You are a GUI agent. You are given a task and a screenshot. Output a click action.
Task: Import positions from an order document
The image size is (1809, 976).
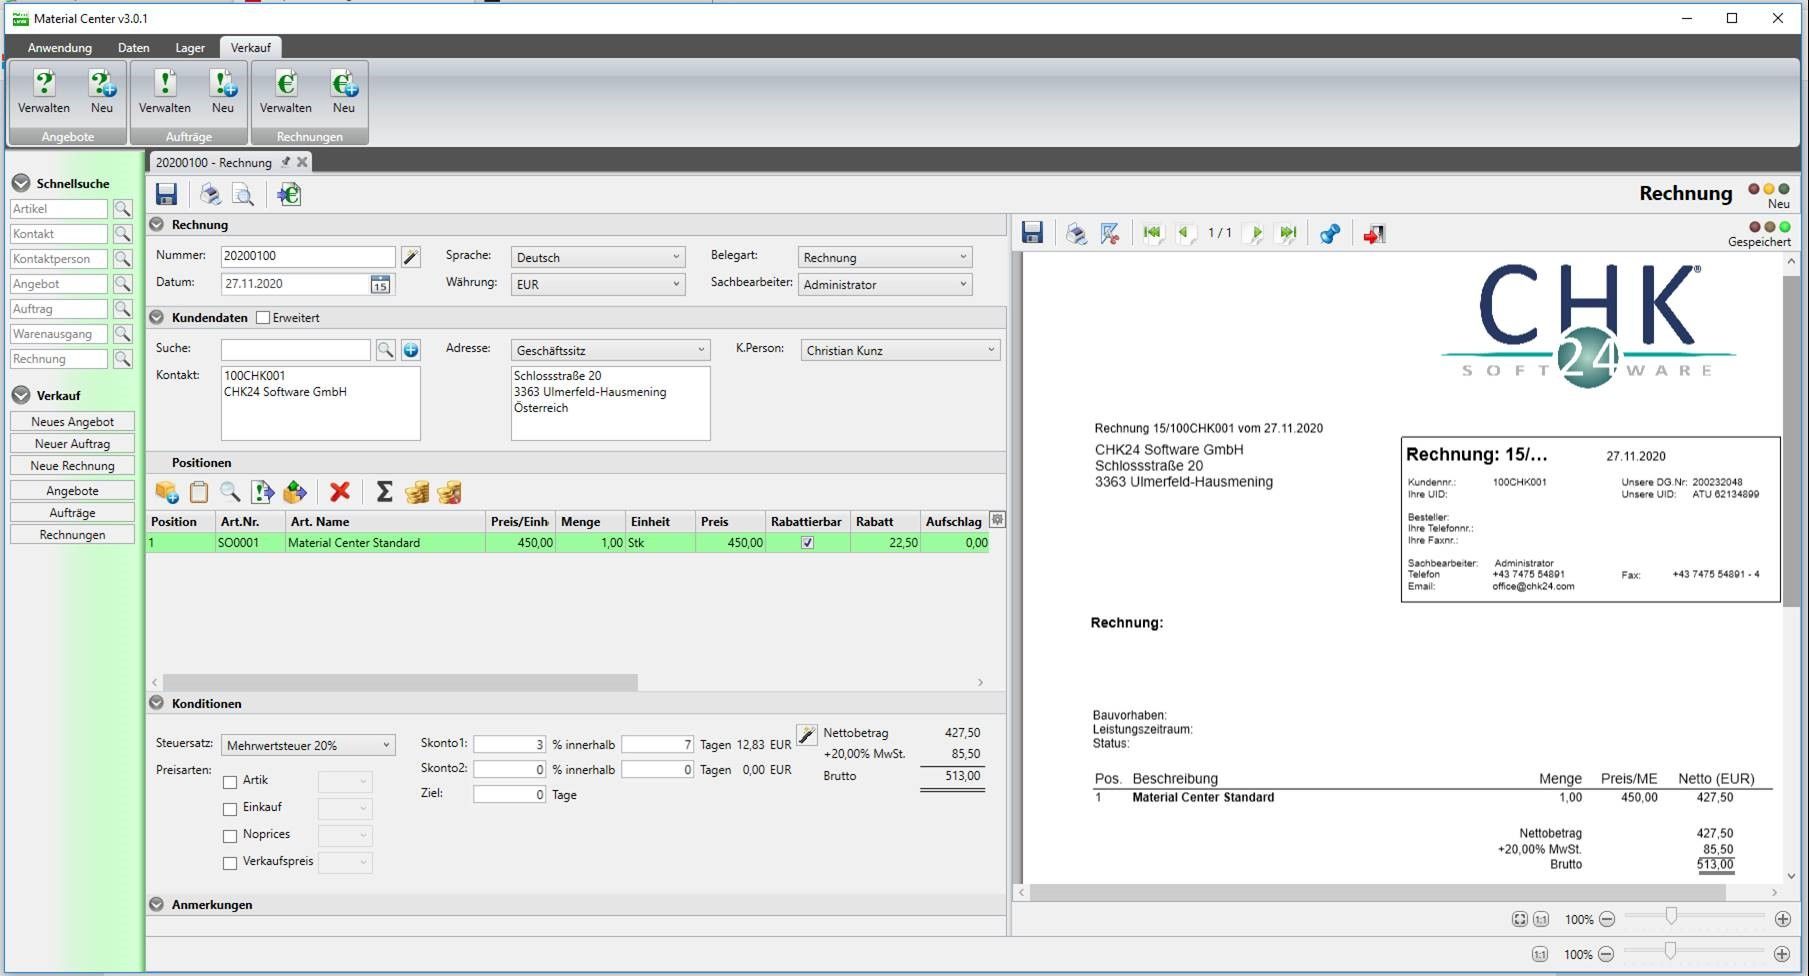click(262, 492)
